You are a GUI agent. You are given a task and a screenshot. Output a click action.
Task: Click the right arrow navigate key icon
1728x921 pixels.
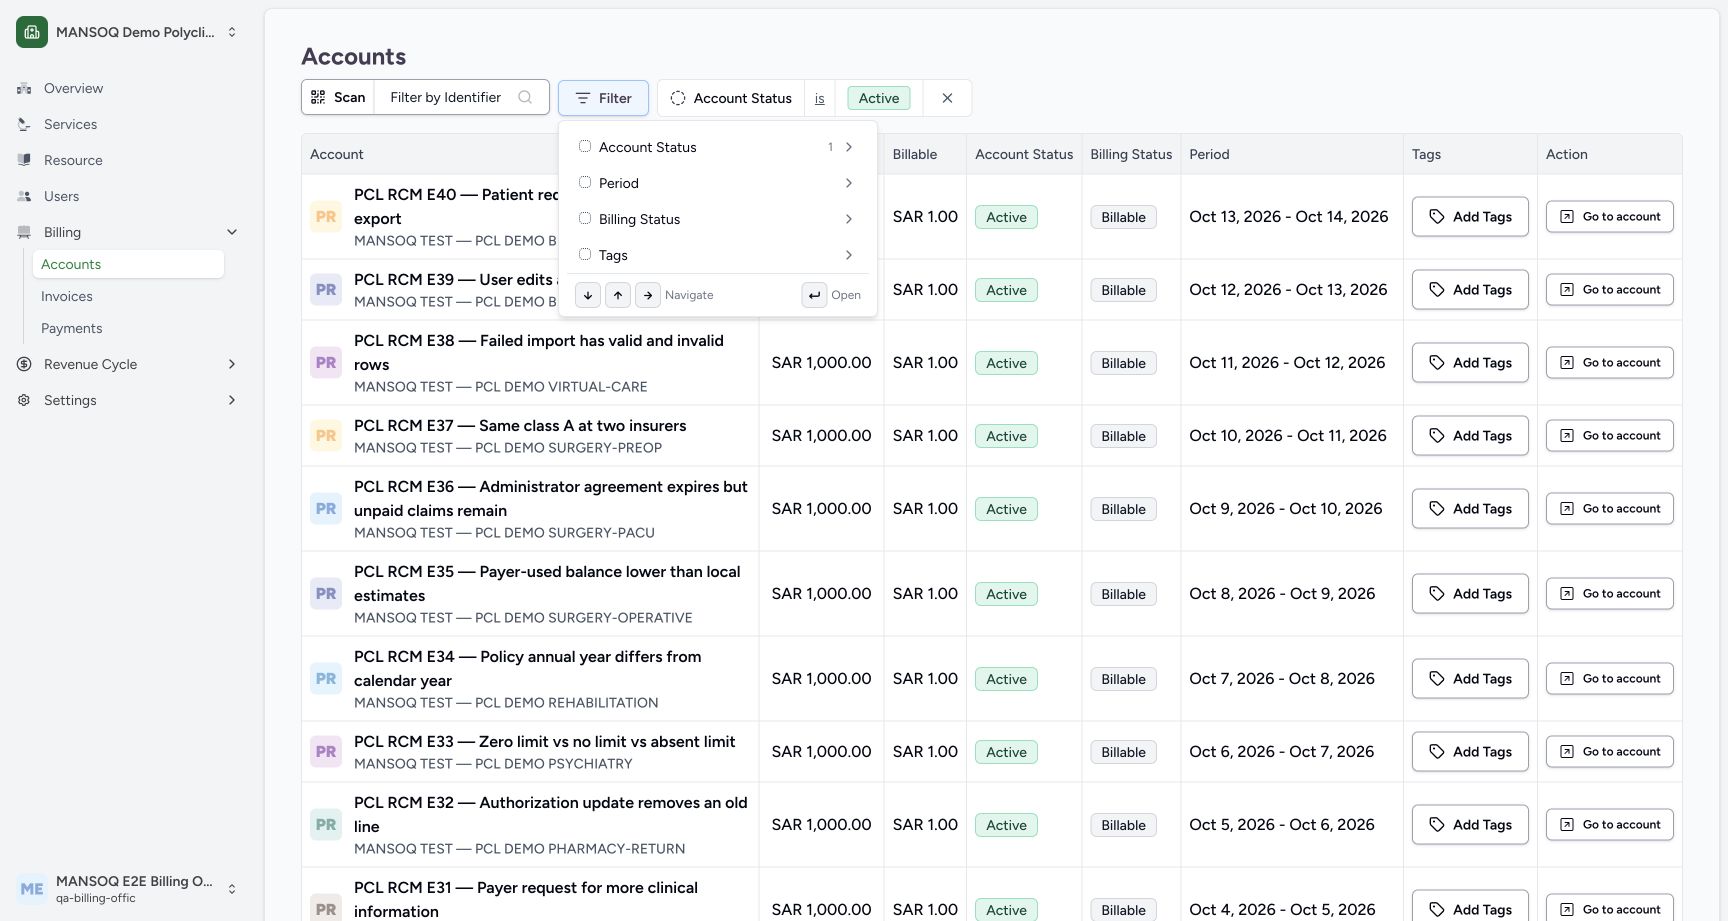(x=648, y=295)
